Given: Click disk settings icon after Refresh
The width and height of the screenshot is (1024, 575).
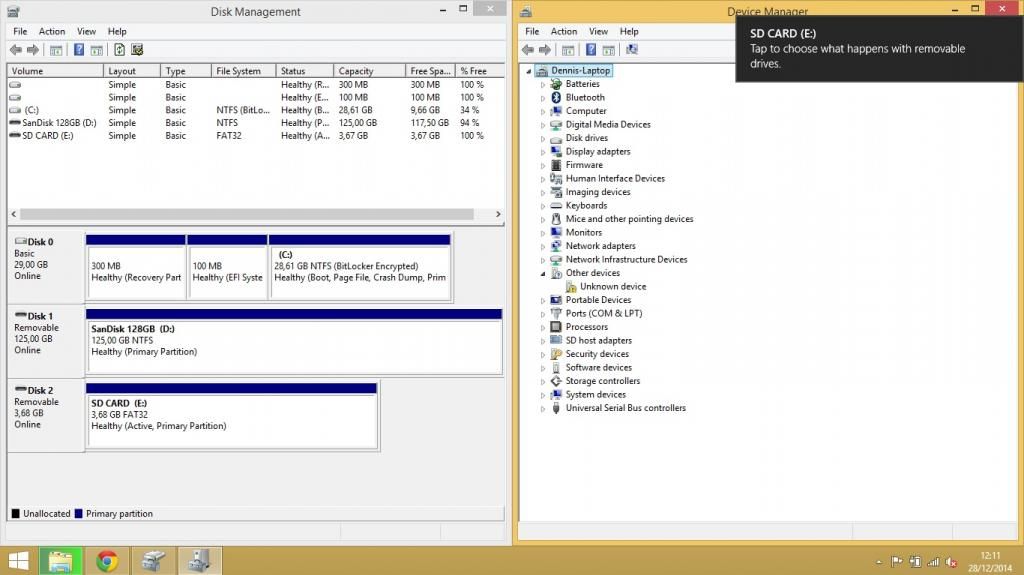Looking at the screenshot, I should [x=137, y=50].
